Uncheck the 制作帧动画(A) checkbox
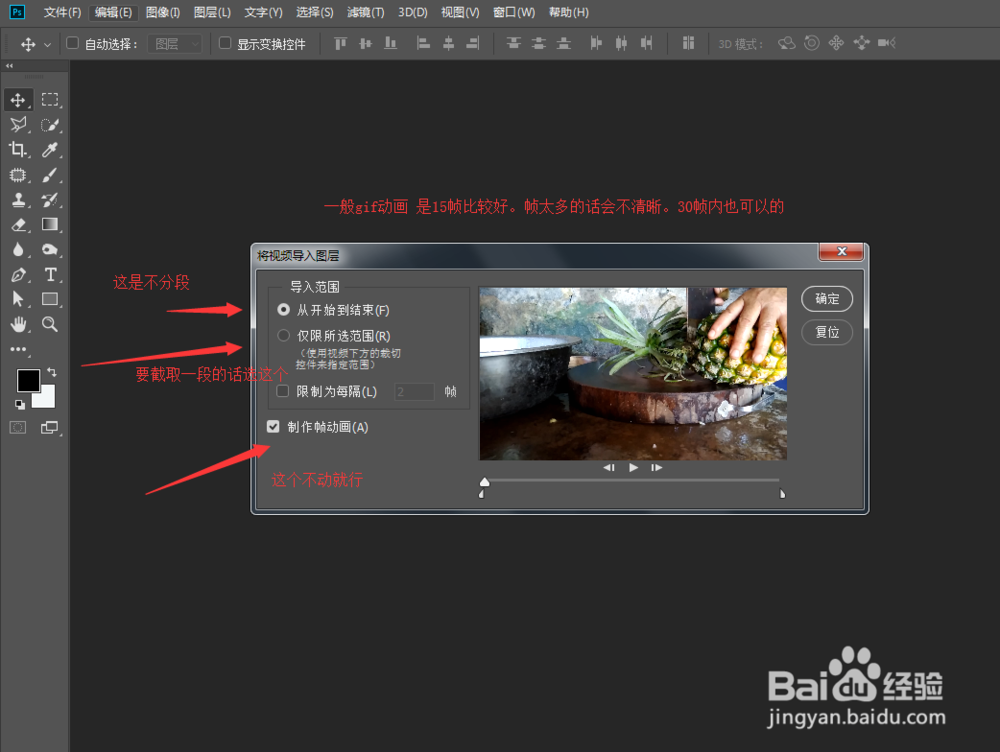This screenshot has height=752, width=1000. click(x=273, y=427)
